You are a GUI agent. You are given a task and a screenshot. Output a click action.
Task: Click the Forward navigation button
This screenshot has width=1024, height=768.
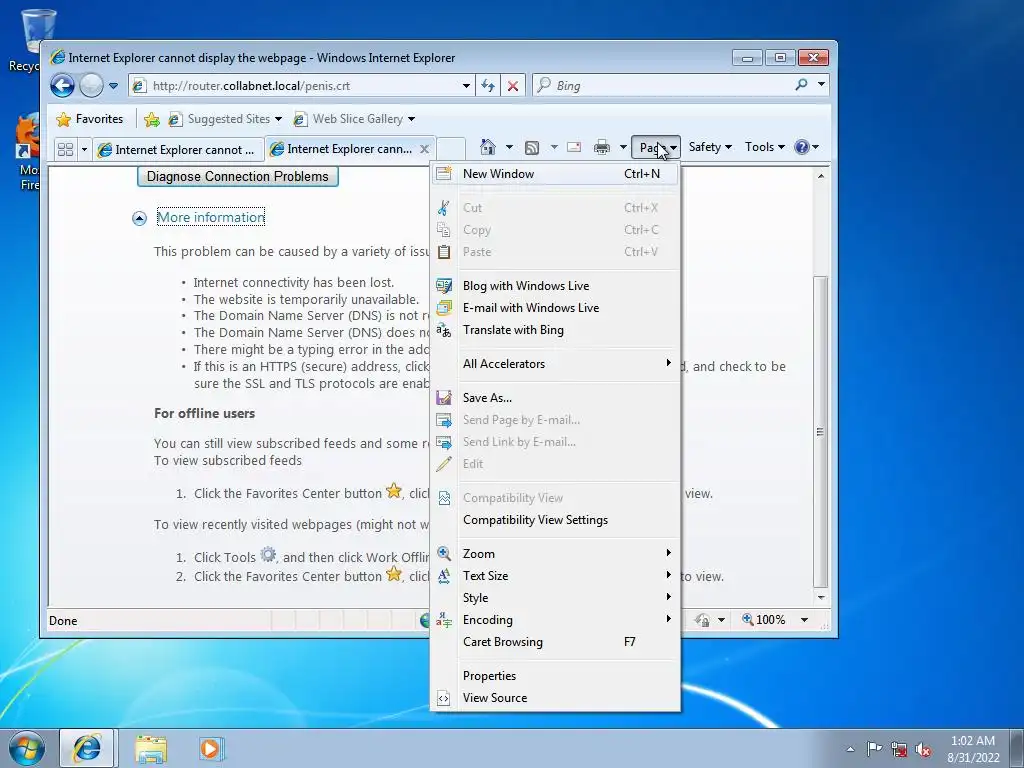91,86
